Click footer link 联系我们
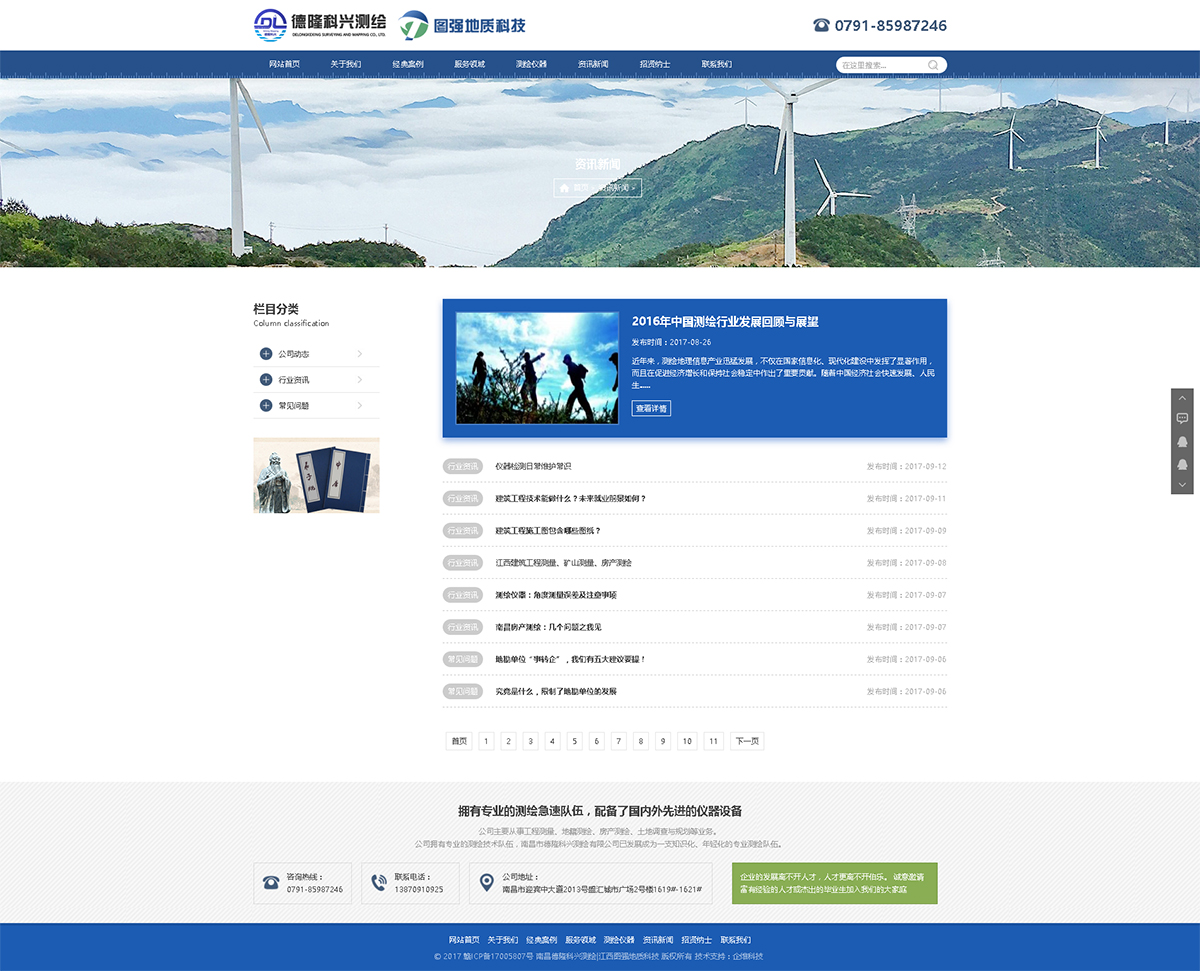 coord(735,940)
